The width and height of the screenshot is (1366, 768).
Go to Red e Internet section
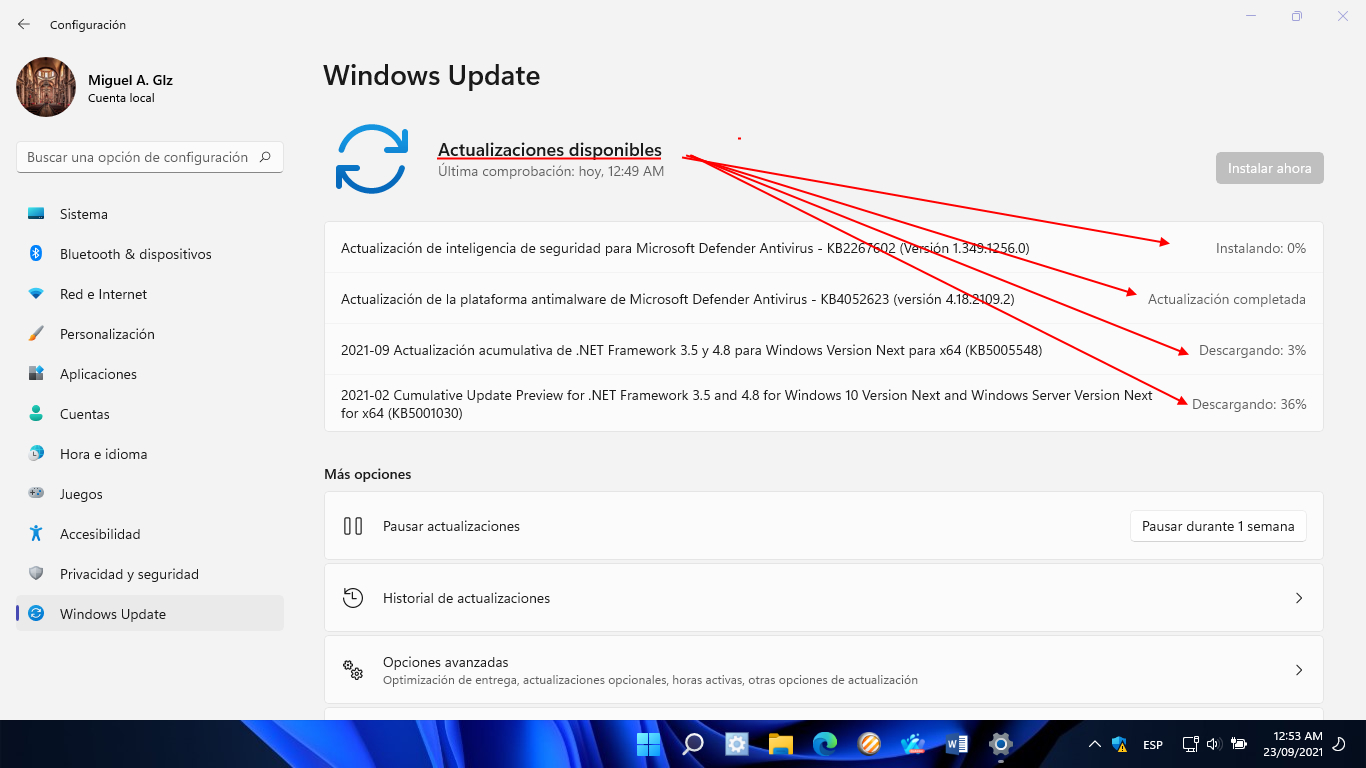click(150, 294)
